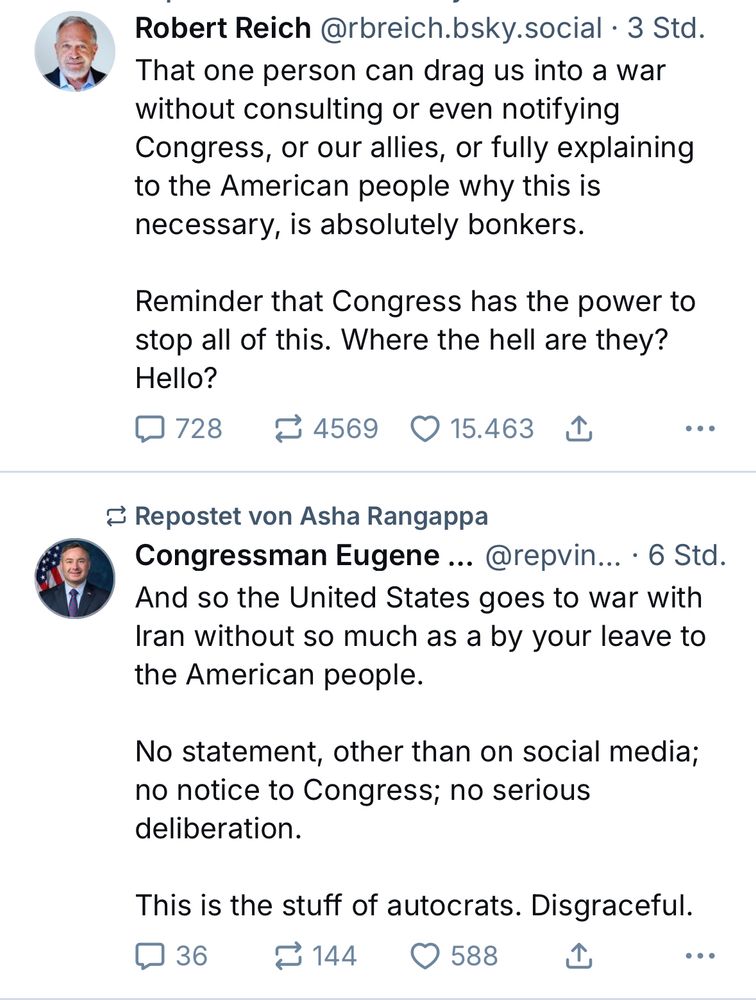Reply to Robert Reich's post
The width and height of the screenshot is (756, 1000).
coord(150,429)
